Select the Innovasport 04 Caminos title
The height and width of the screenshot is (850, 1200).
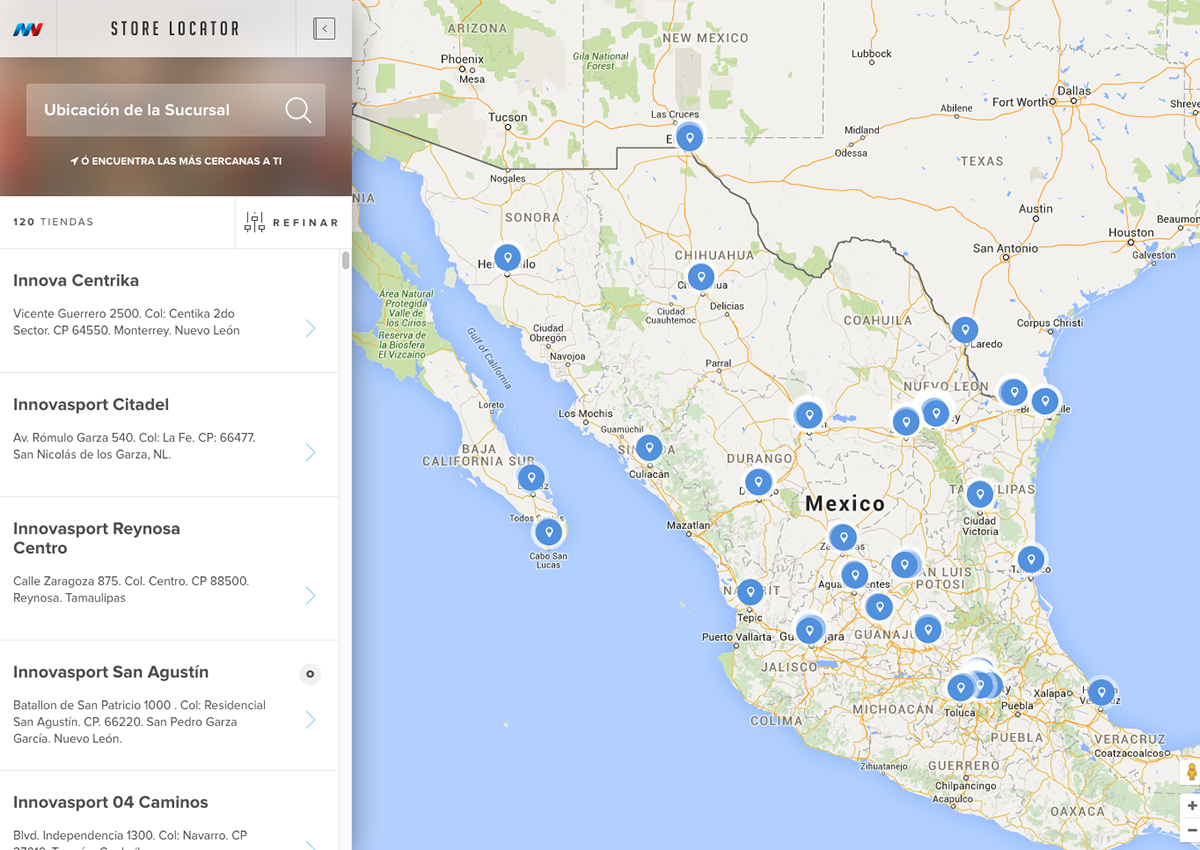tap(111, 802)
